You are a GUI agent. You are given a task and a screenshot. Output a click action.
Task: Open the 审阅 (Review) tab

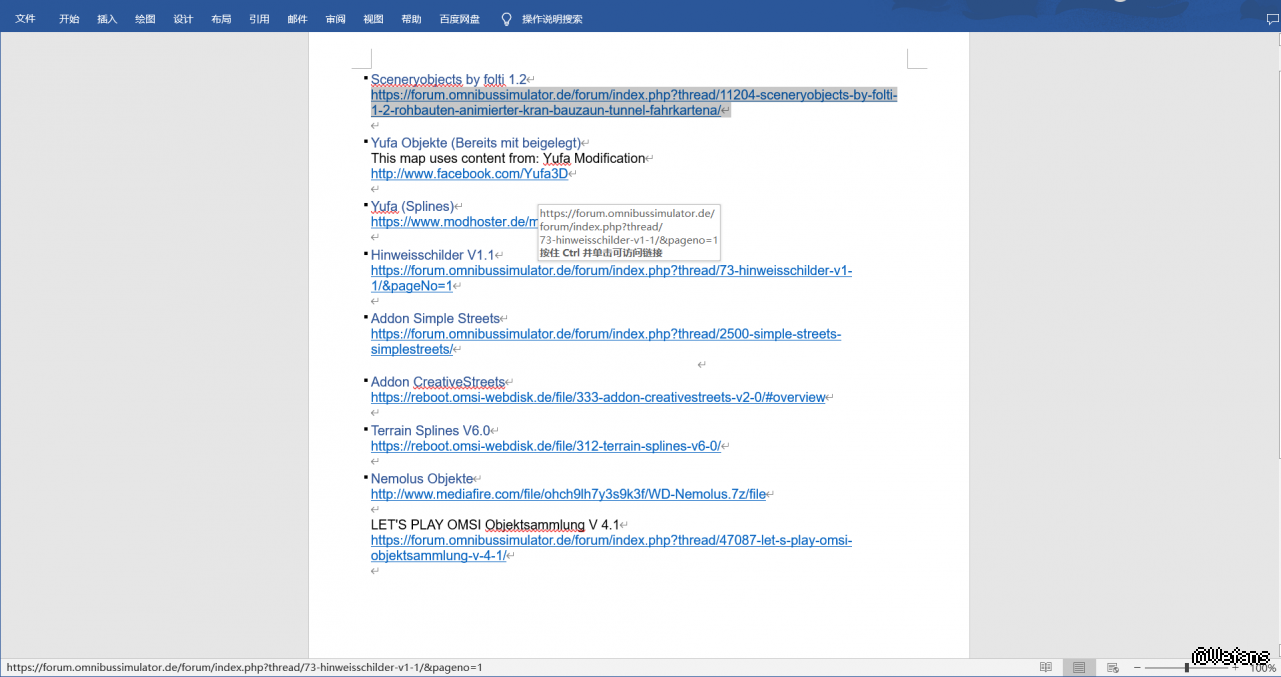335,19
